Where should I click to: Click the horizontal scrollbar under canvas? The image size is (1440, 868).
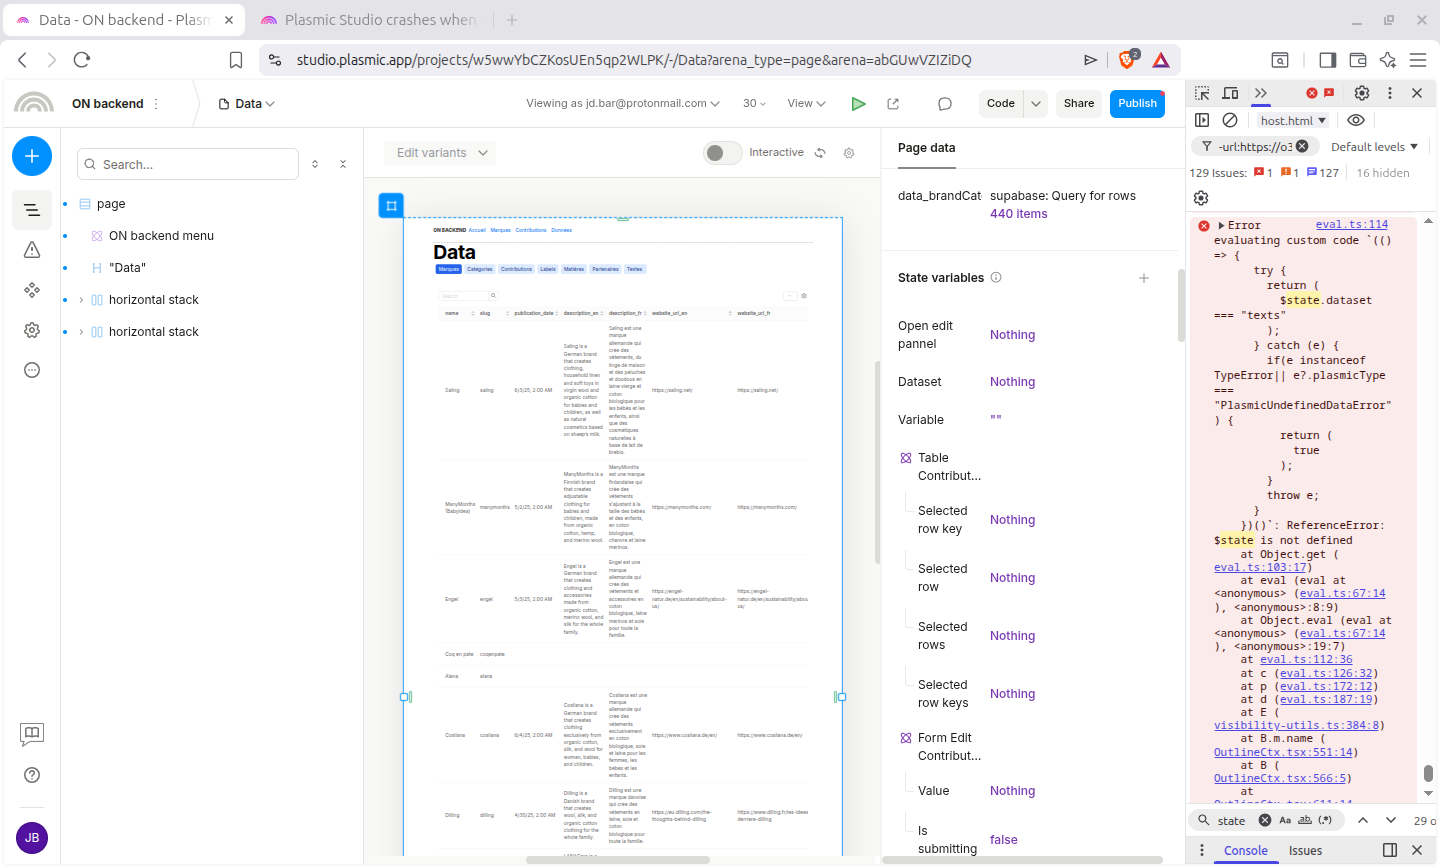pyautogui.click(x=617, y=860)
